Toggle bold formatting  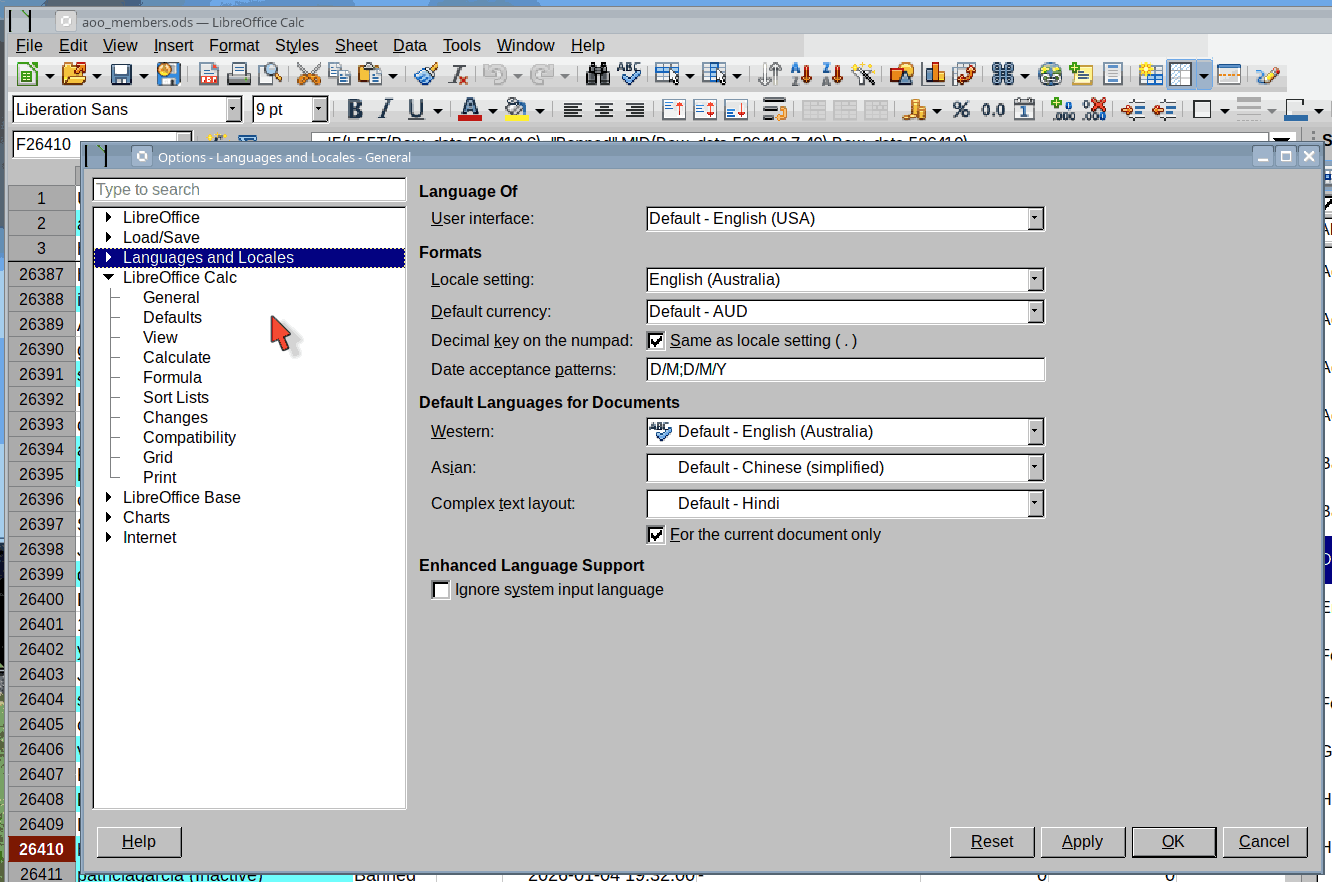[x=354, y=110]
